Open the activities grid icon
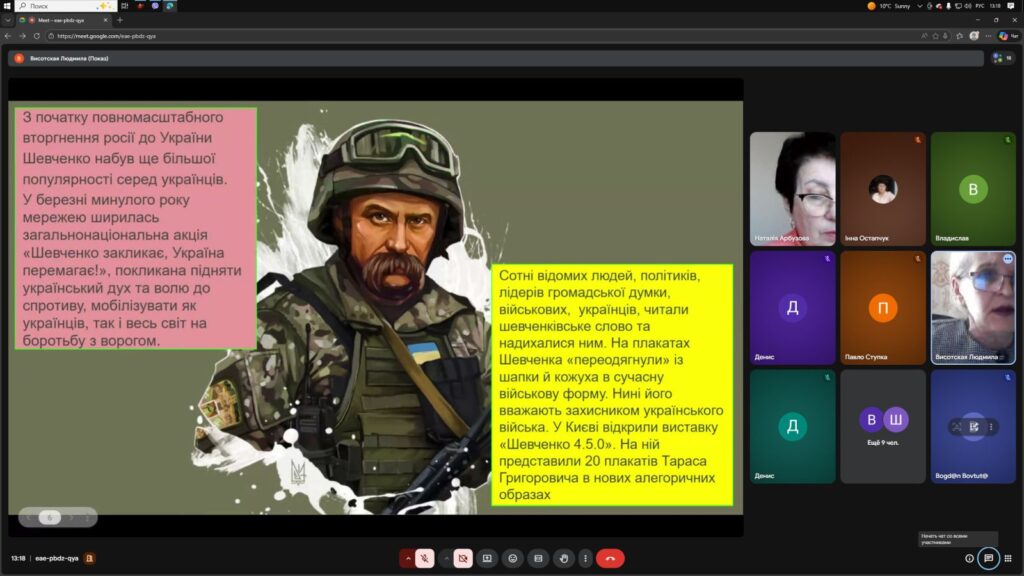Viewport: 1024px width, 576px height. pos(1008,558)
